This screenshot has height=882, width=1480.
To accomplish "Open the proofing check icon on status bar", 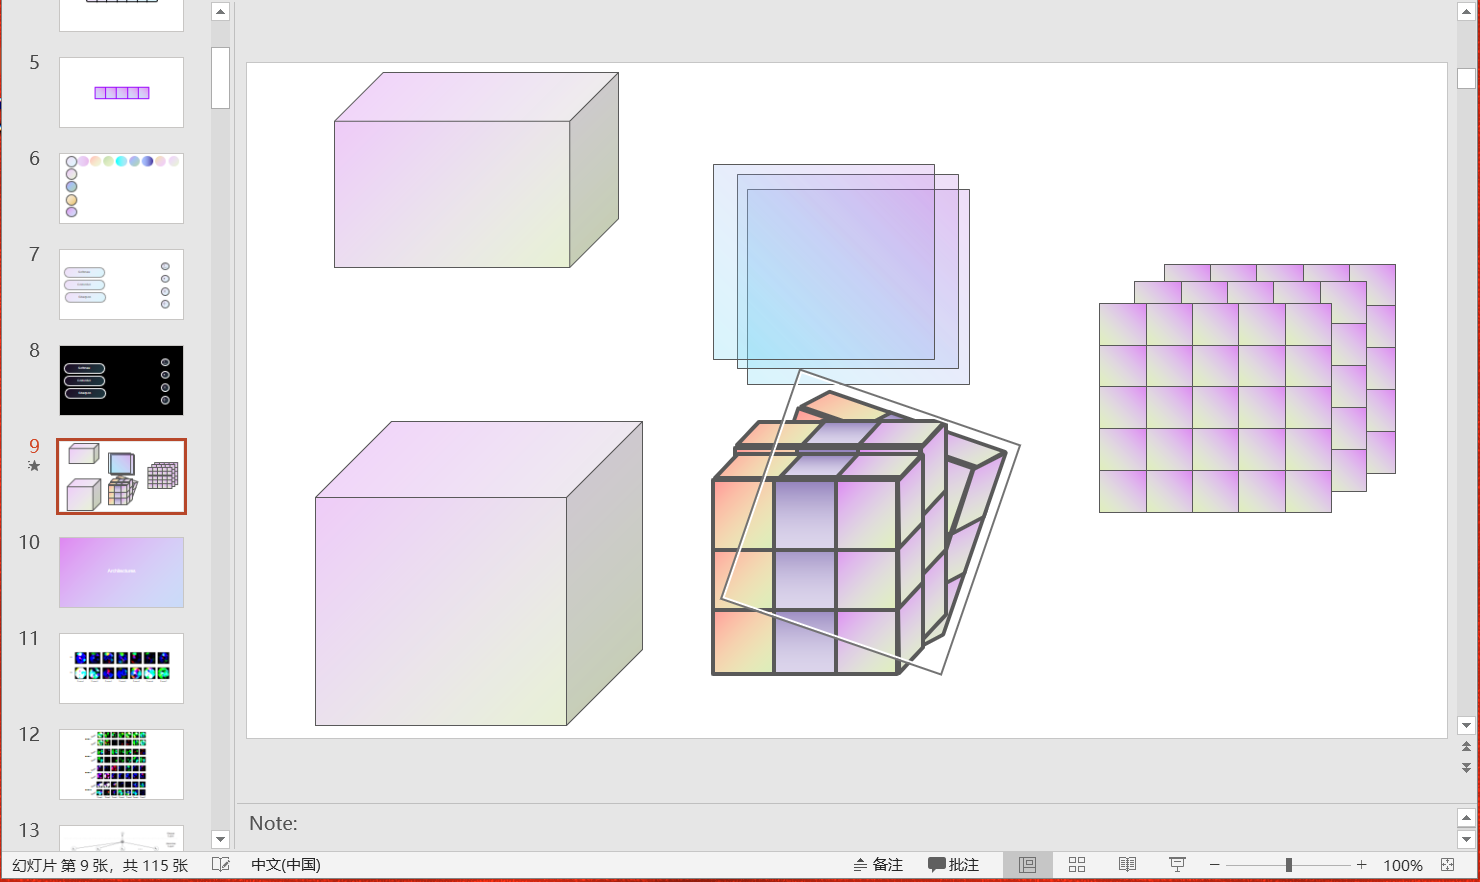I will [222, 864].
